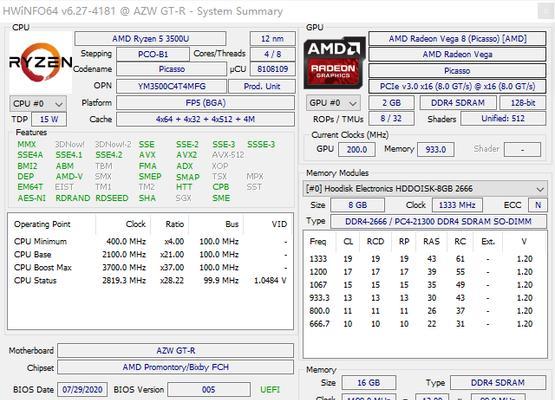
Task: Click the AMD Radeon Vega field
Action: (457, 55)
